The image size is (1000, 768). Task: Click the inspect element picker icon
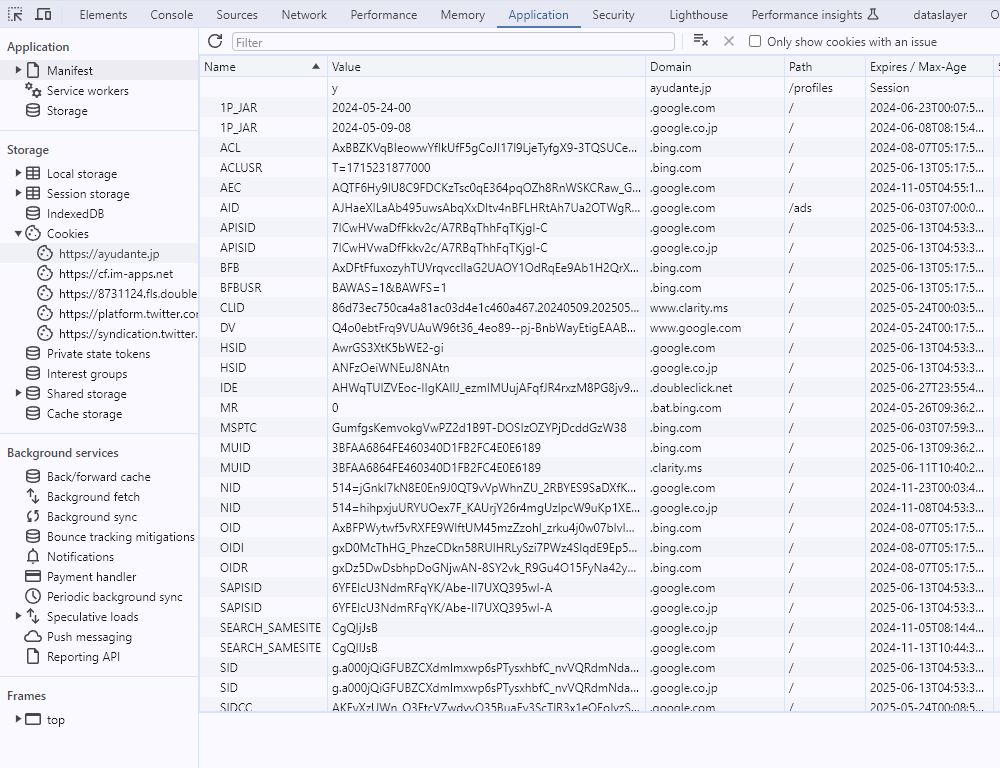click(x=15, y=14)
